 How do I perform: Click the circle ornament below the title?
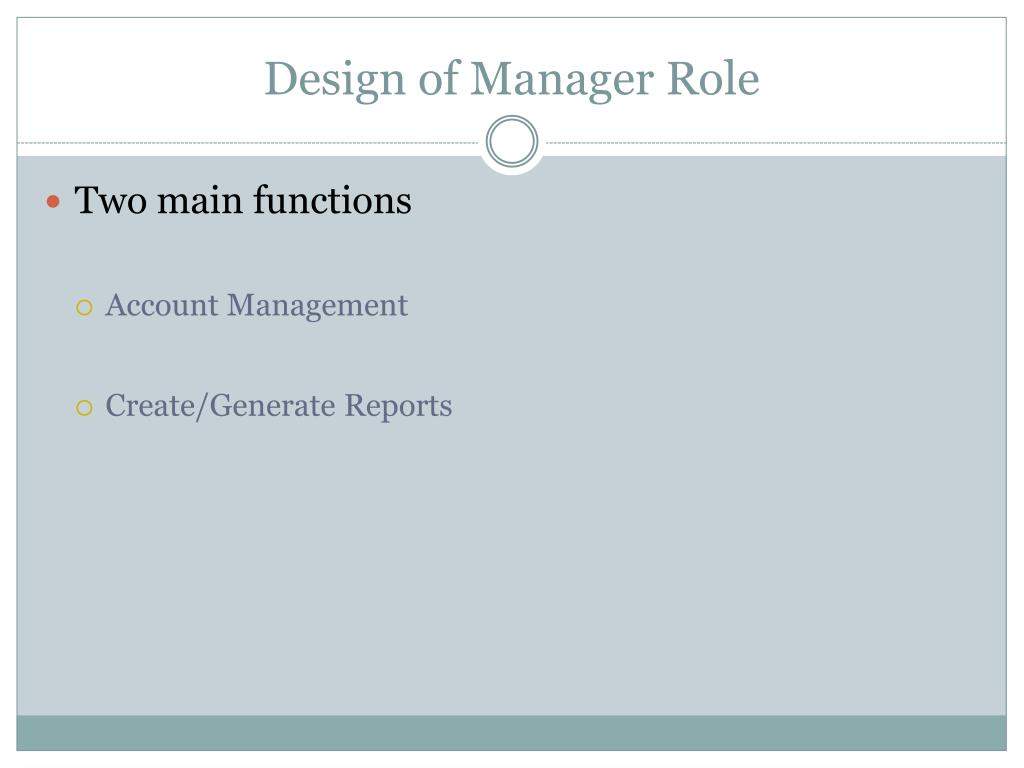512,142
